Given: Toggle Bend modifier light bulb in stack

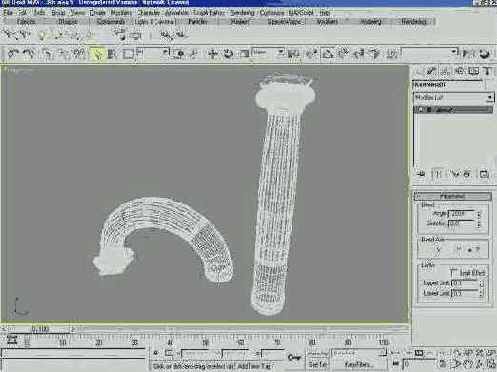Looking at the screenshot, I should (421, 110).
